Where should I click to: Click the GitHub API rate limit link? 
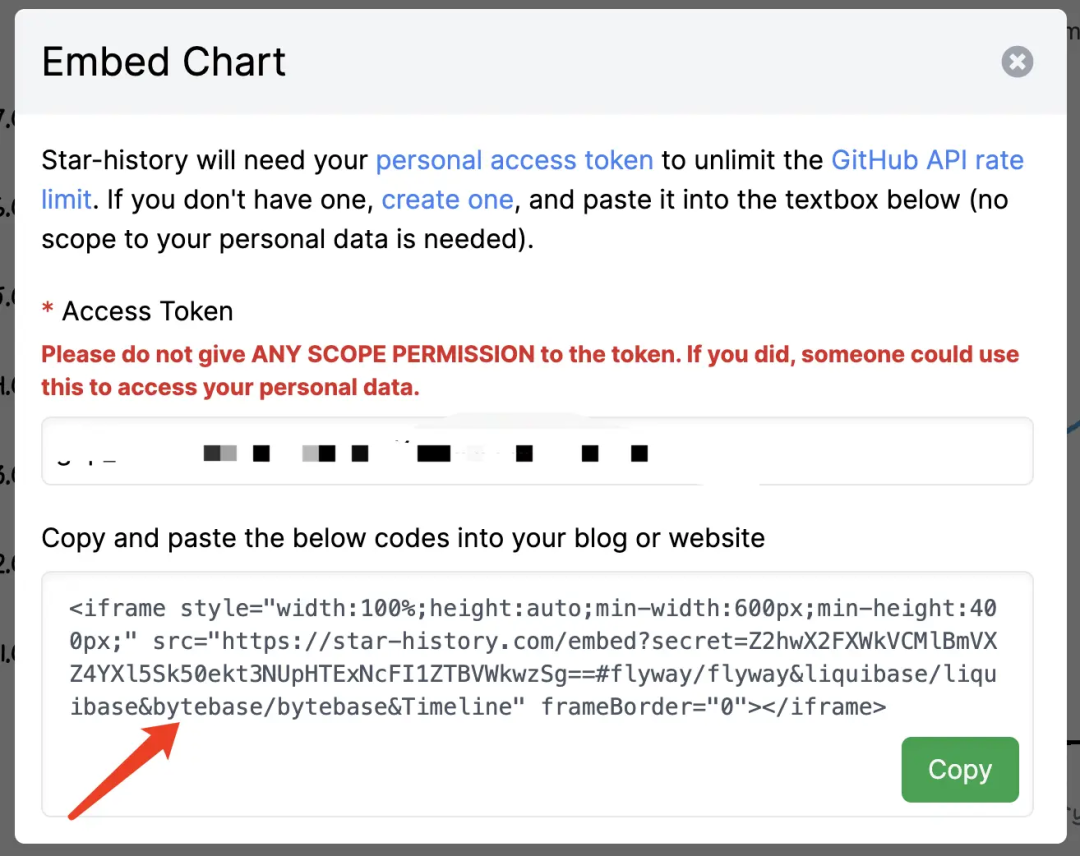tap(927, 160)
